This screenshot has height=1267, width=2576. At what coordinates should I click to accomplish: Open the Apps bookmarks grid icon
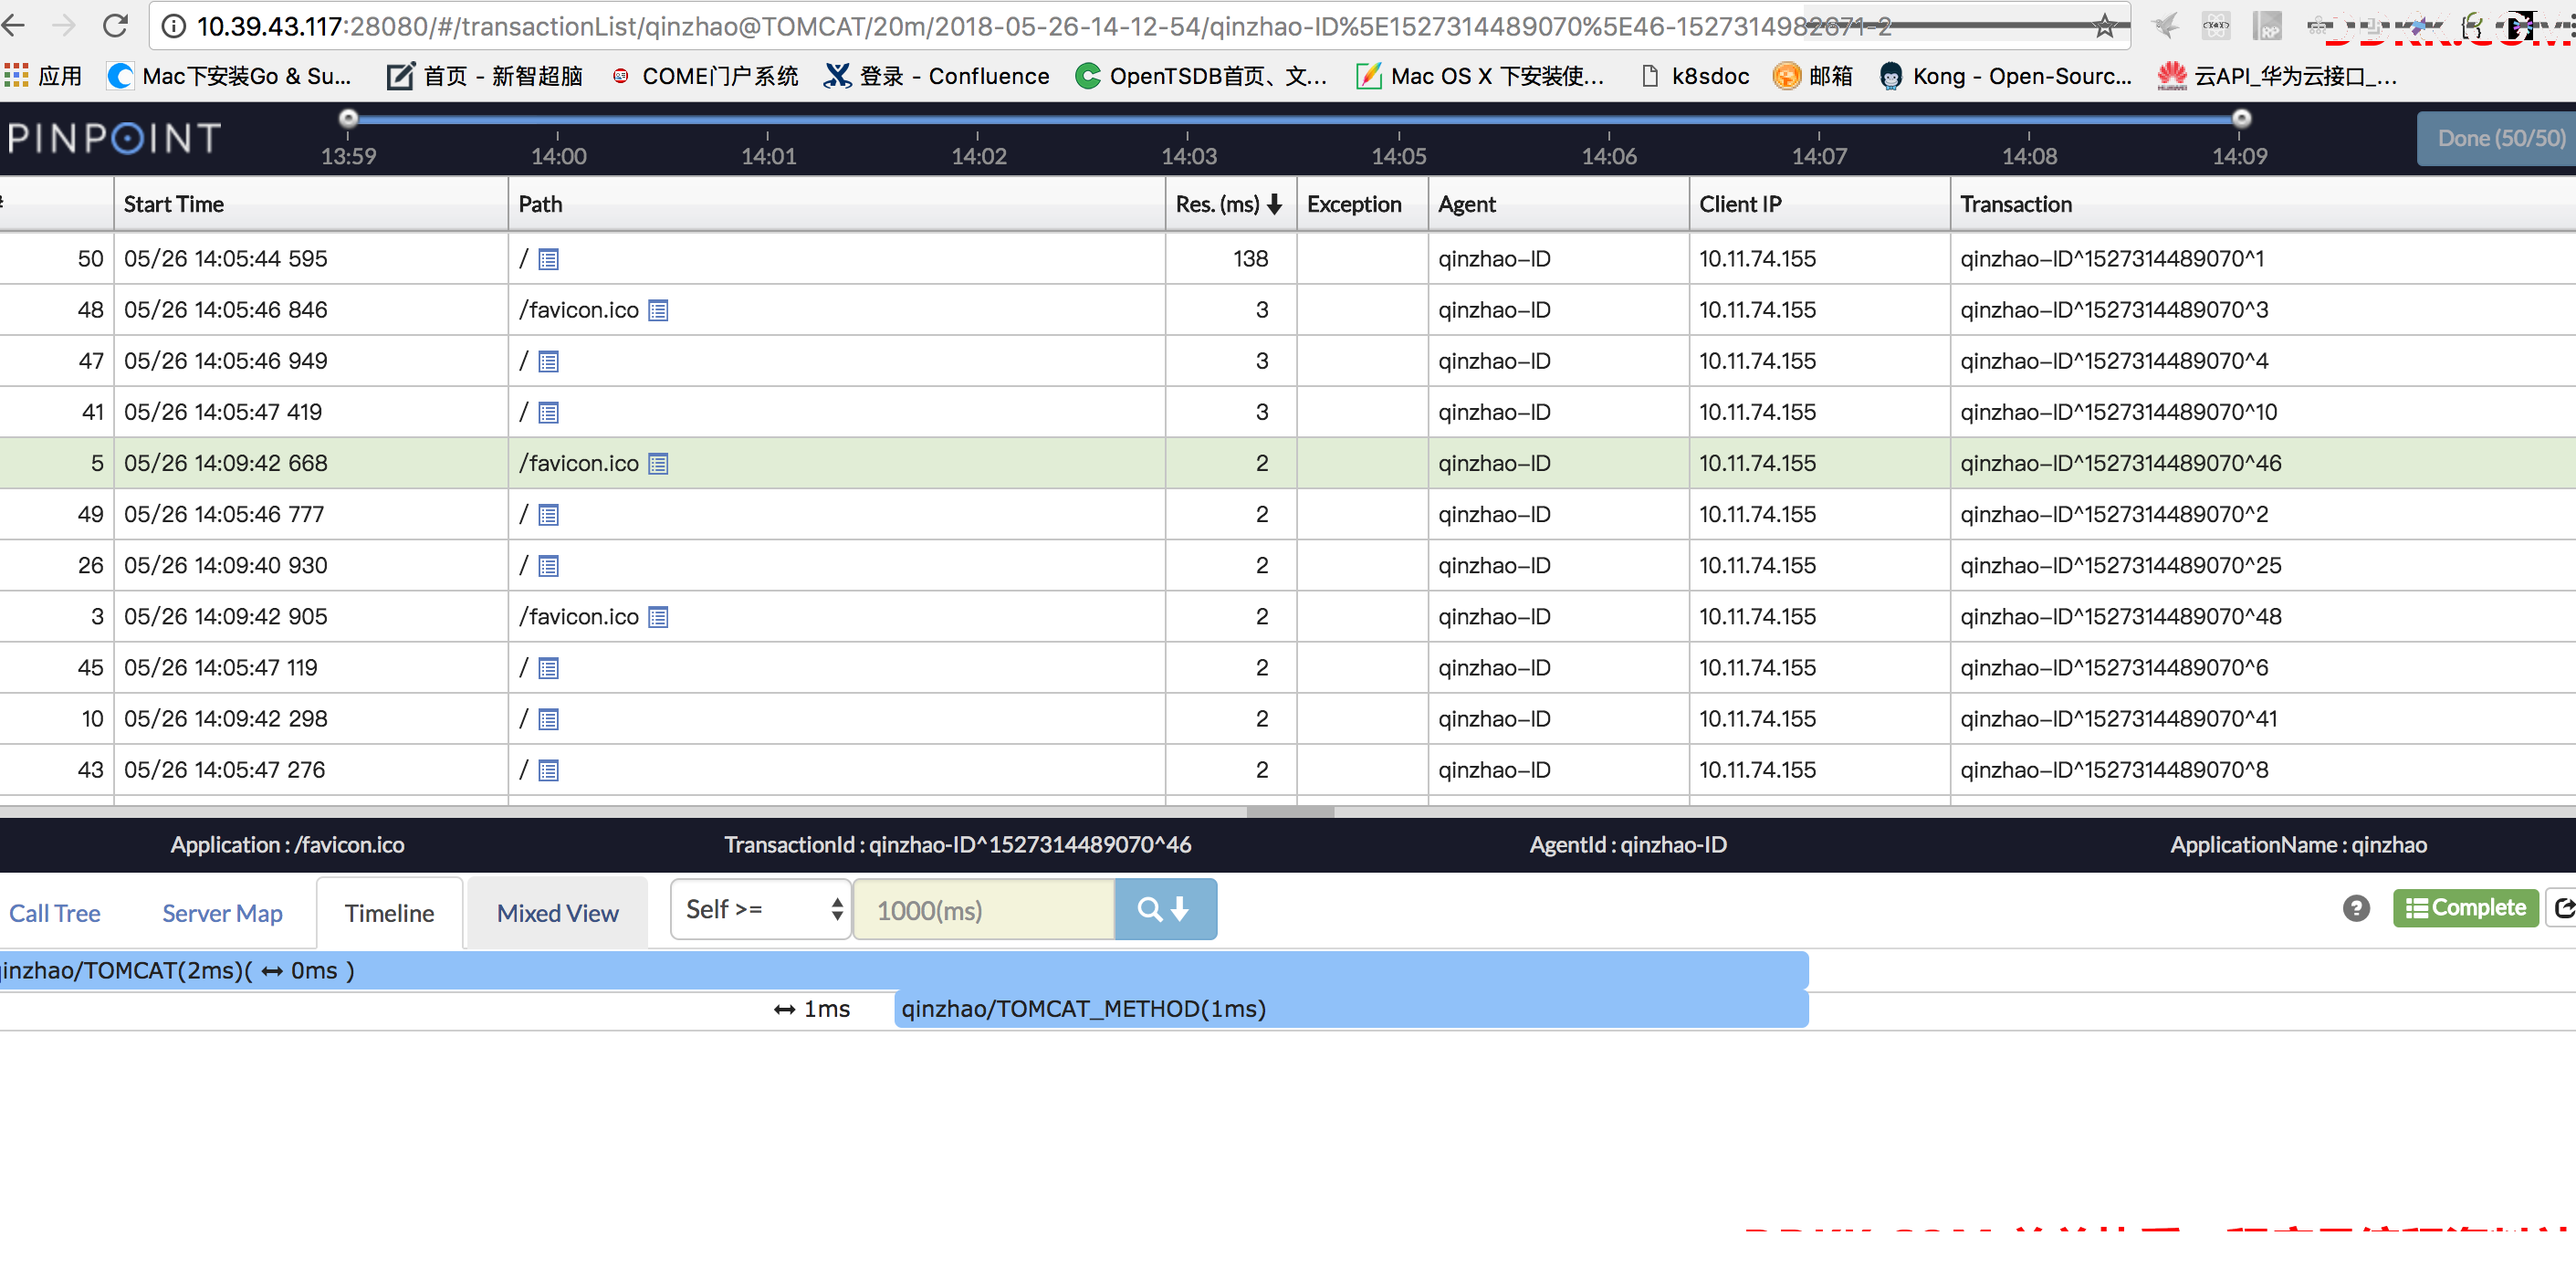pos(16,75)
